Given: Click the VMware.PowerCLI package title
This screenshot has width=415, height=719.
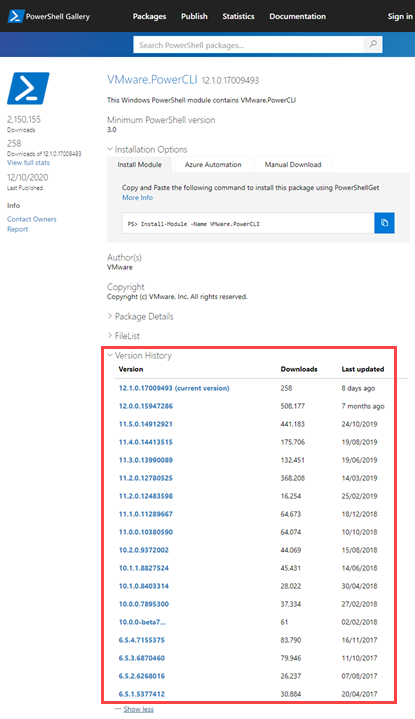Looking at the screenshot, I should (152, 80).
